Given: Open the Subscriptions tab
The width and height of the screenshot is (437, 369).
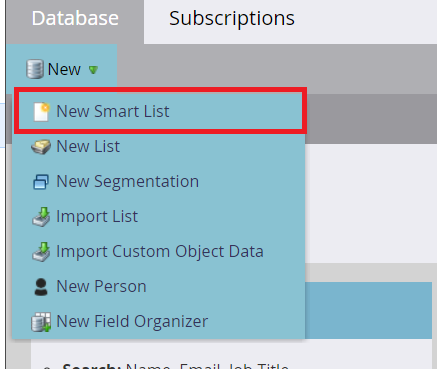Looking at the screenshot, I should pyautogui.click(x=232, y=18).
